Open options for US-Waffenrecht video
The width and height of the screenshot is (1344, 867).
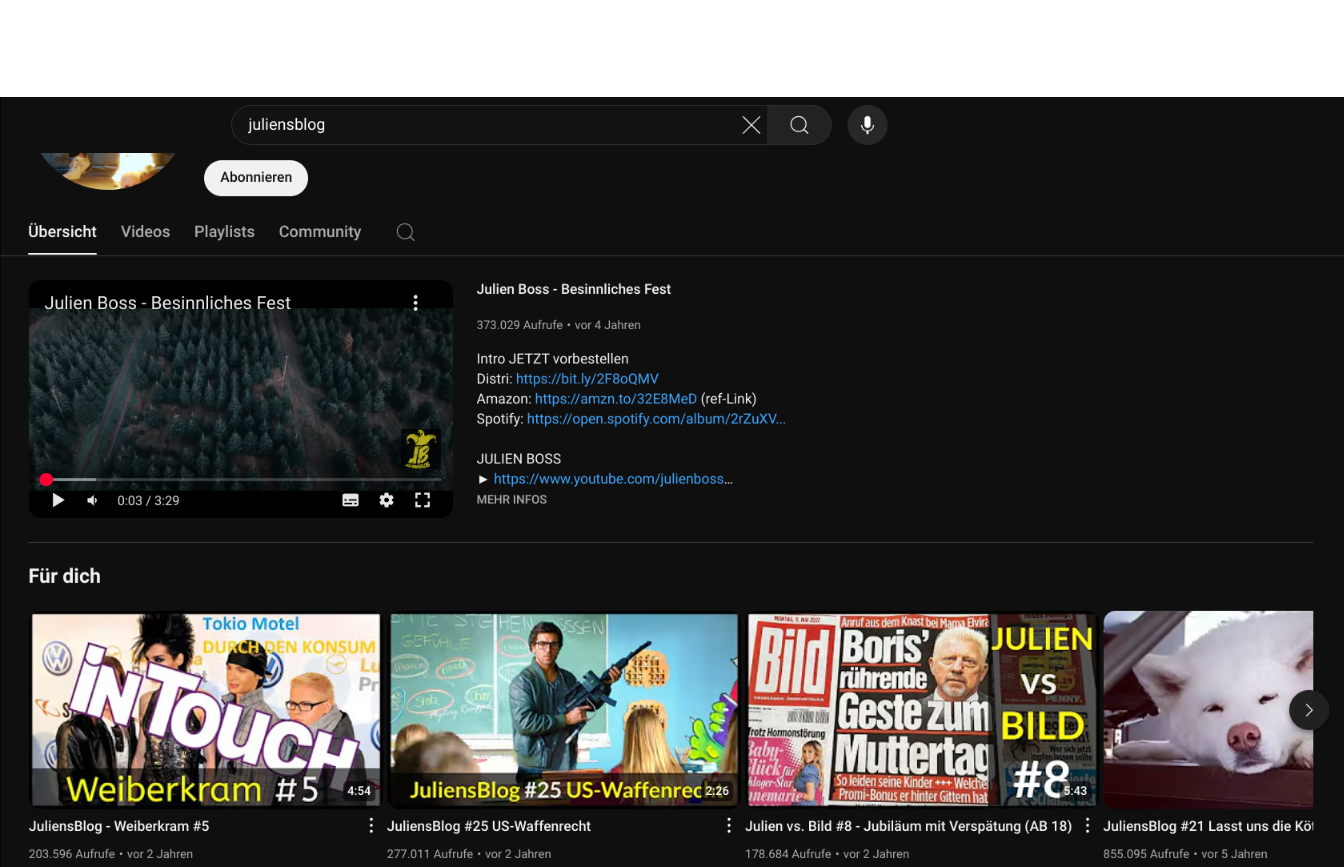coord(729,826)
